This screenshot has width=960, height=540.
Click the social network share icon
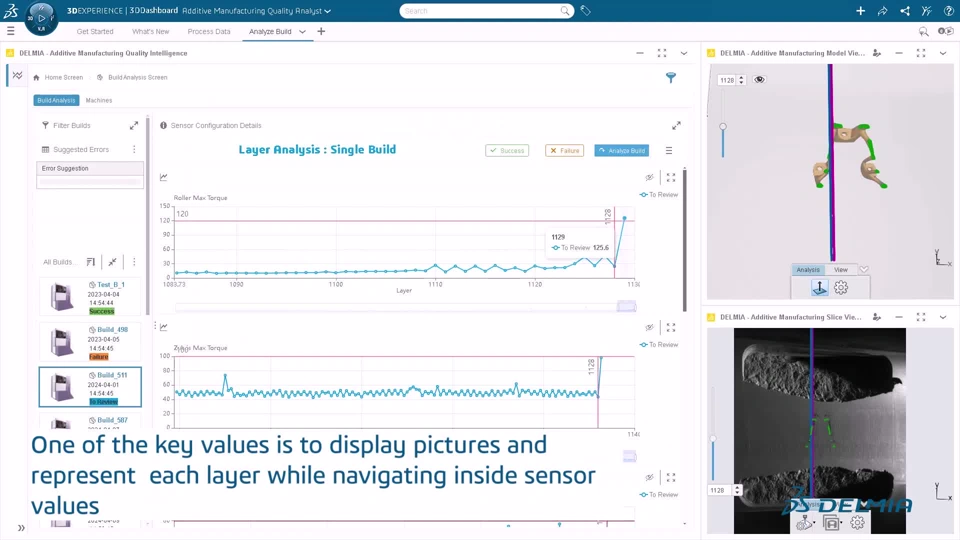point(904,10)
